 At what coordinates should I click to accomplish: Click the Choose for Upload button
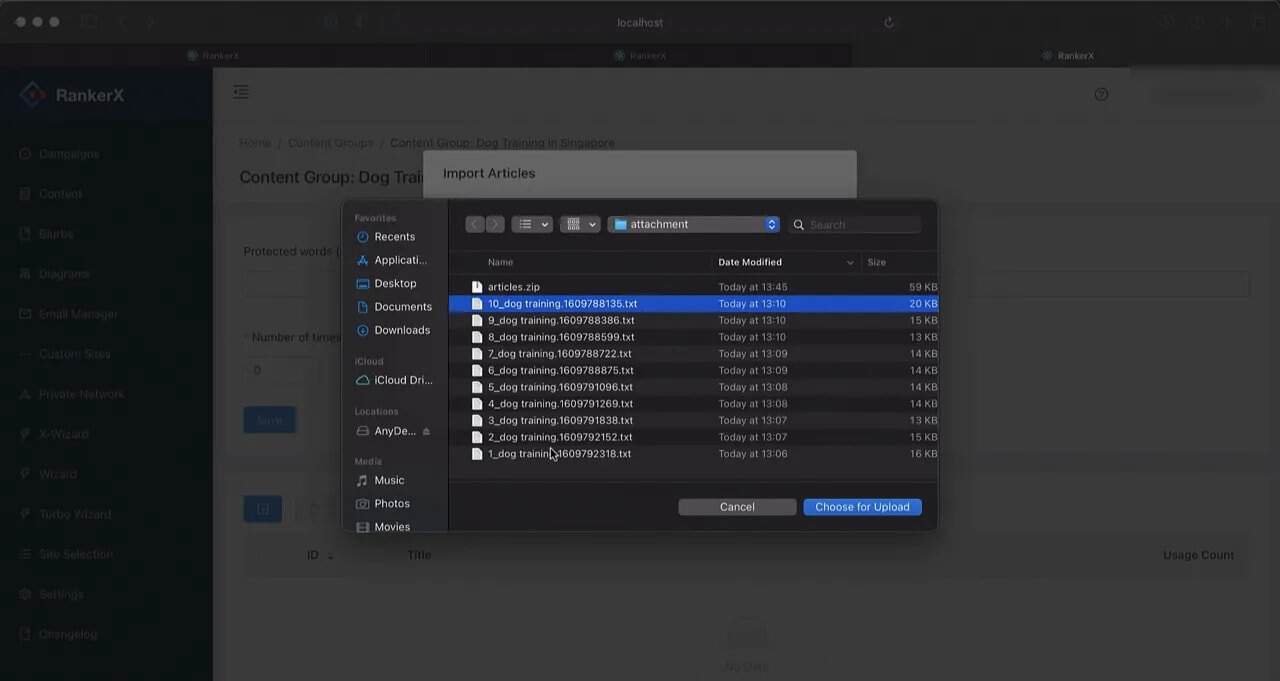[x=862, y=507]
